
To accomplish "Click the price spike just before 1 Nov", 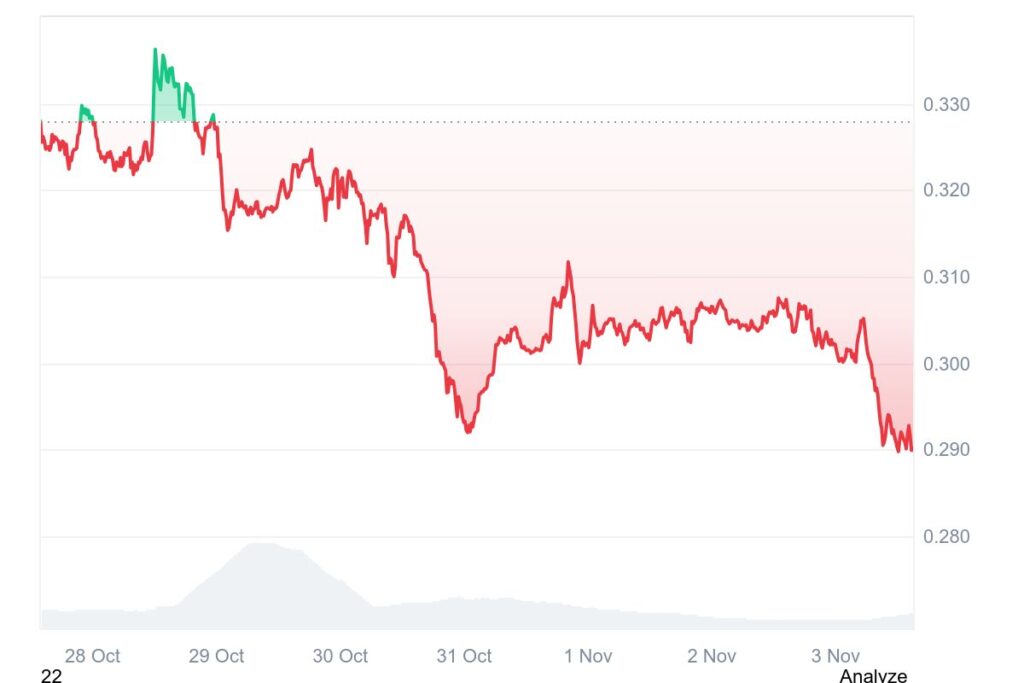I will click(568, 263).
